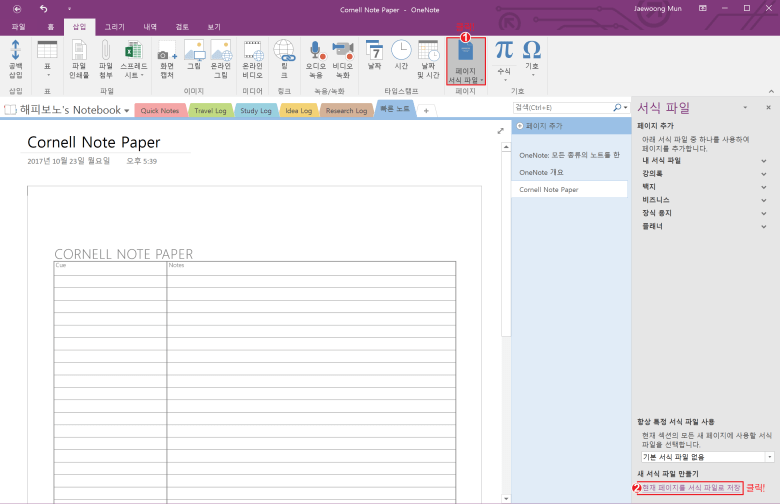Click the Undo arrow in title bar
This screenshot has height=504, width=780.
(43, 9)
